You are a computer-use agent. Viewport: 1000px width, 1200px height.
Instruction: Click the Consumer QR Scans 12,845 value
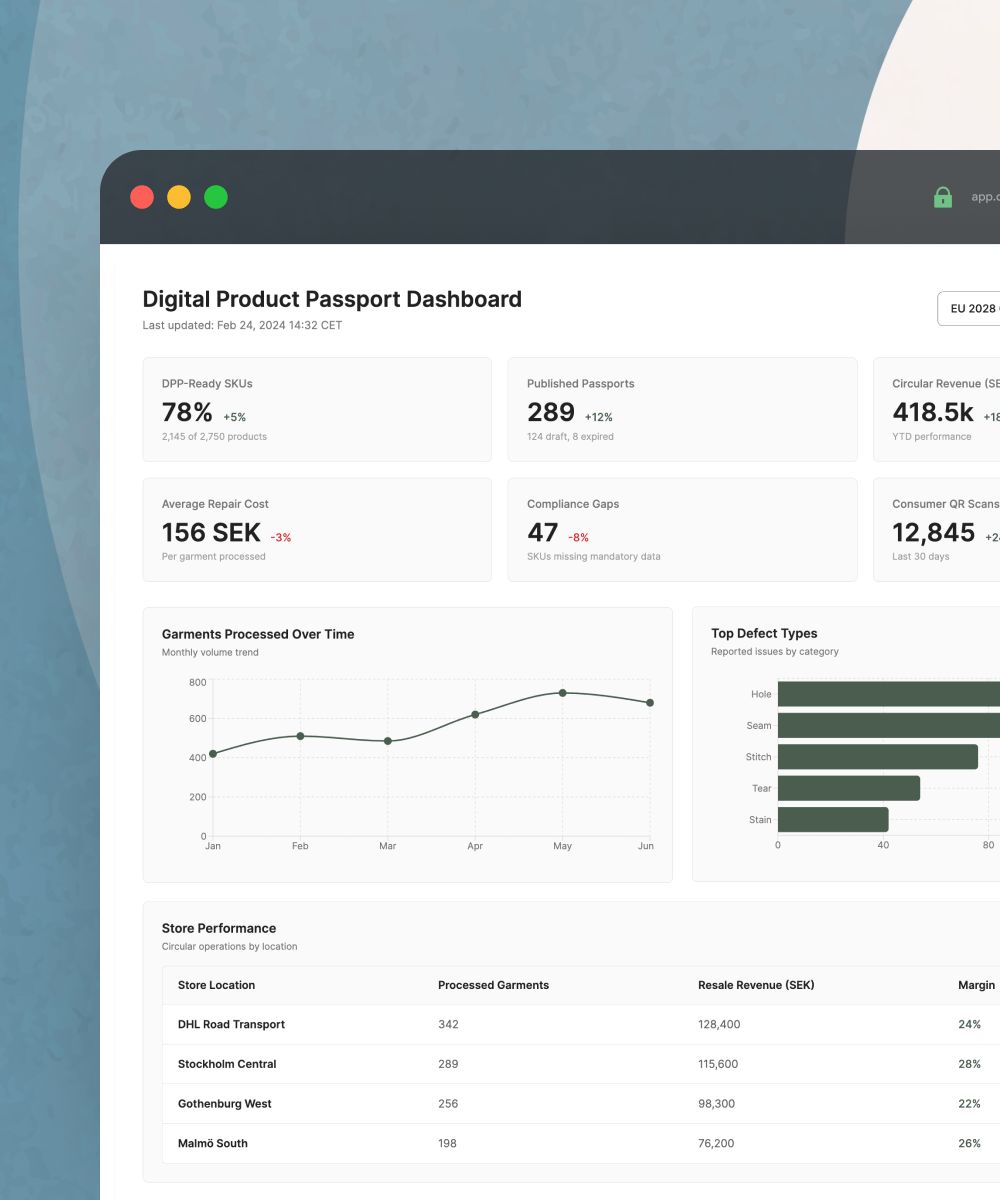934,533
